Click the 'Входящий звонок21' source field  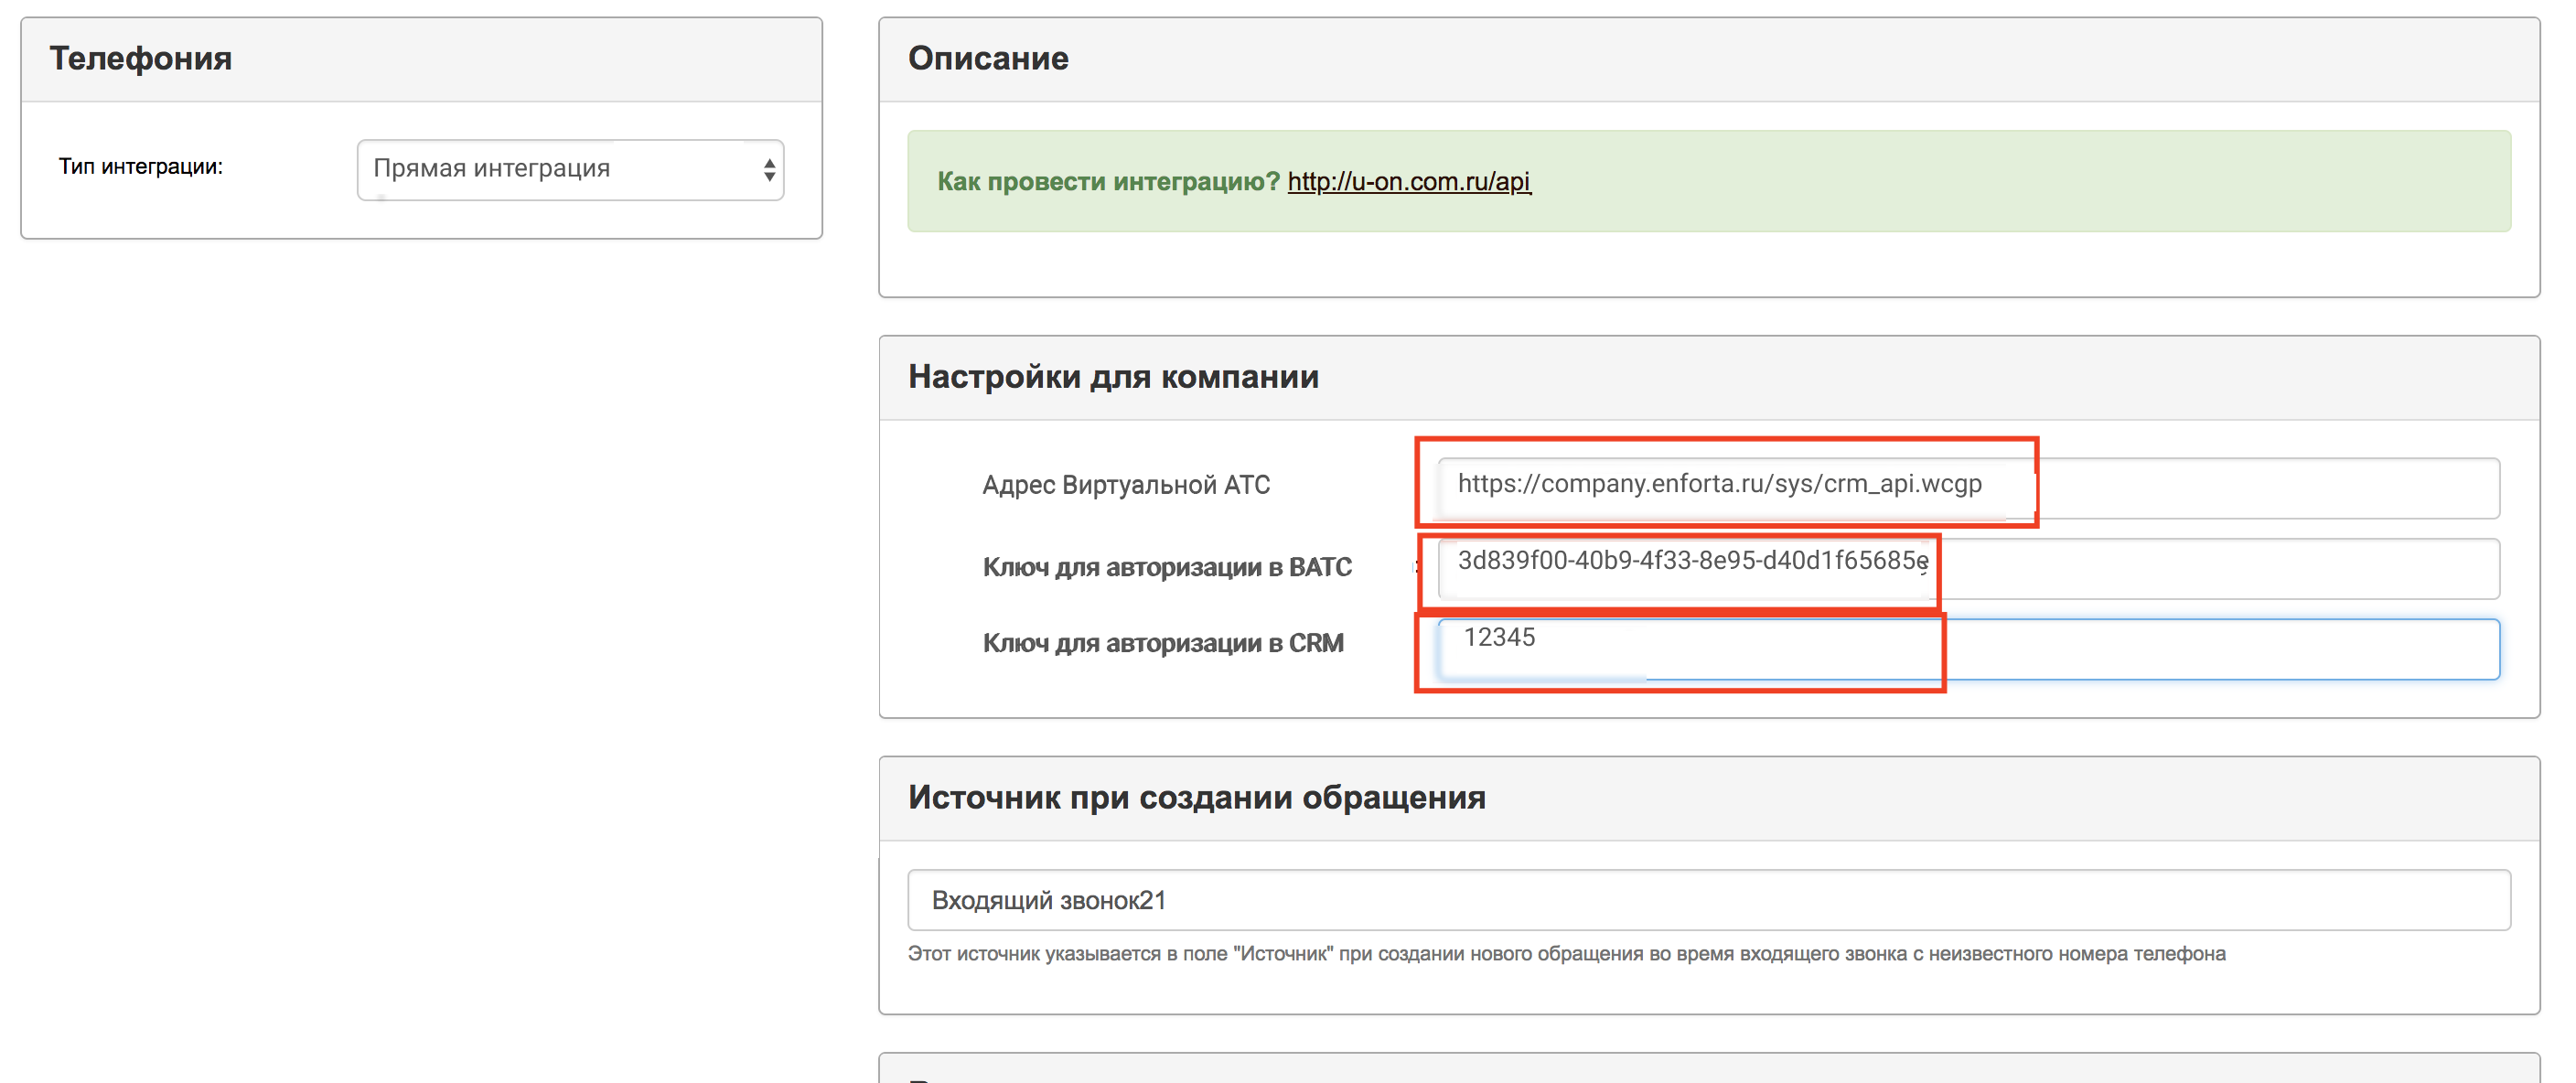click(1708, 899)
